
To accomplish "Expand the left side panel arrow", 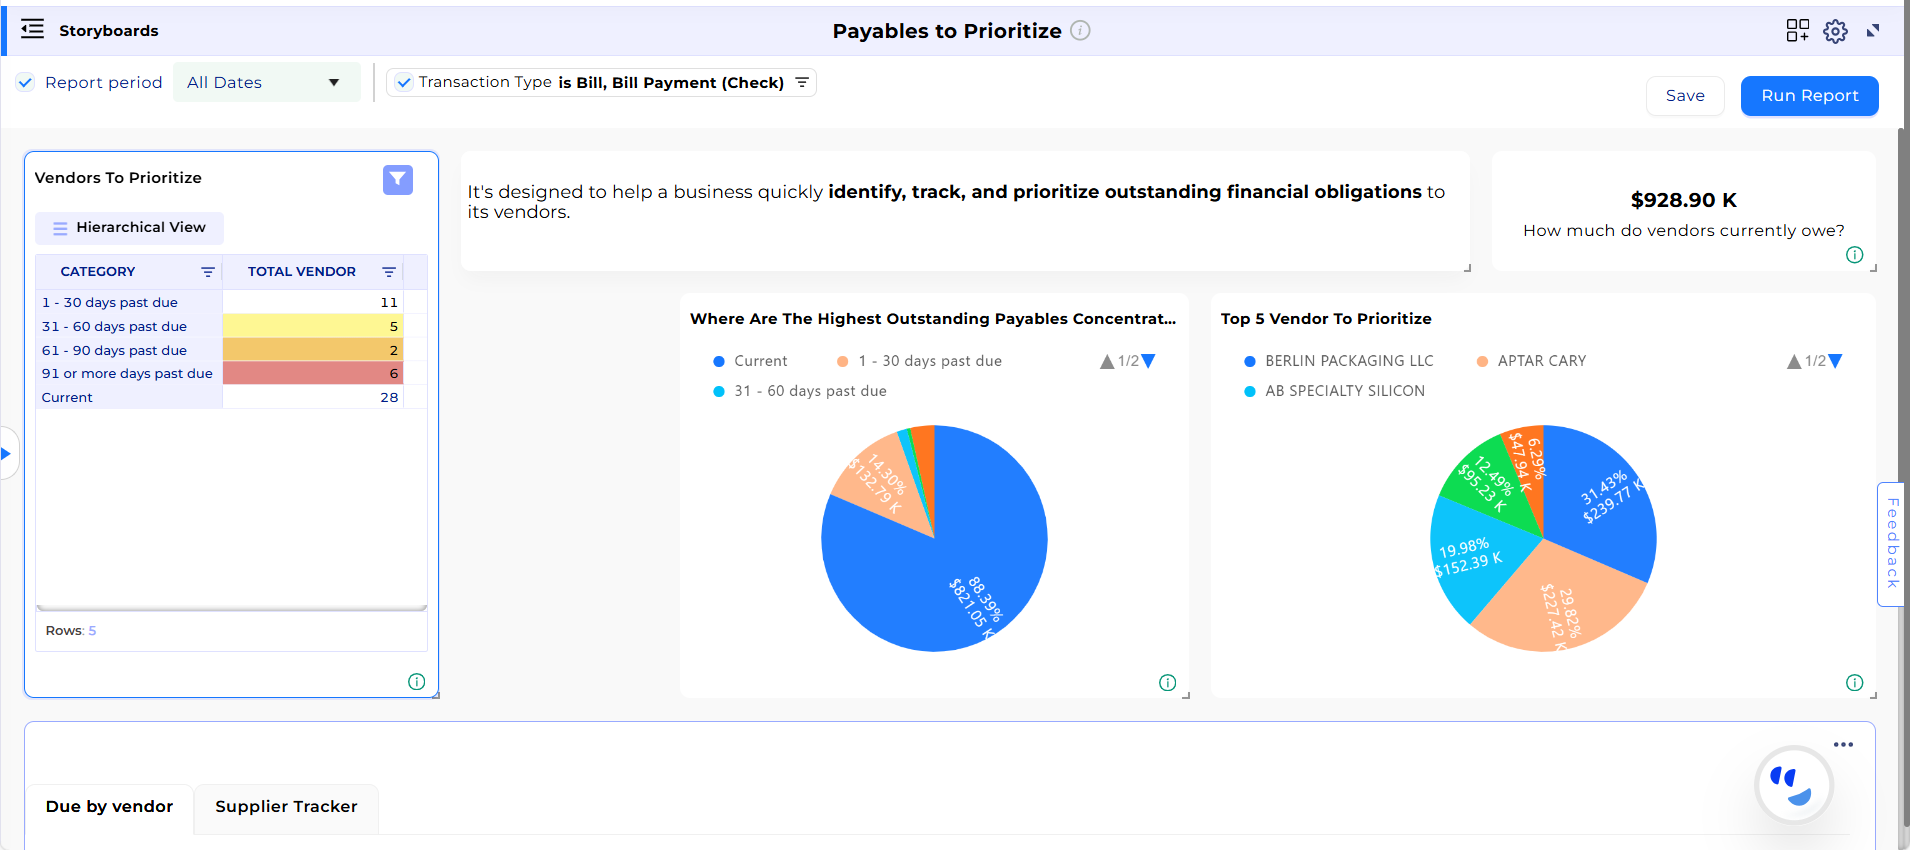I will click(6, 454).
